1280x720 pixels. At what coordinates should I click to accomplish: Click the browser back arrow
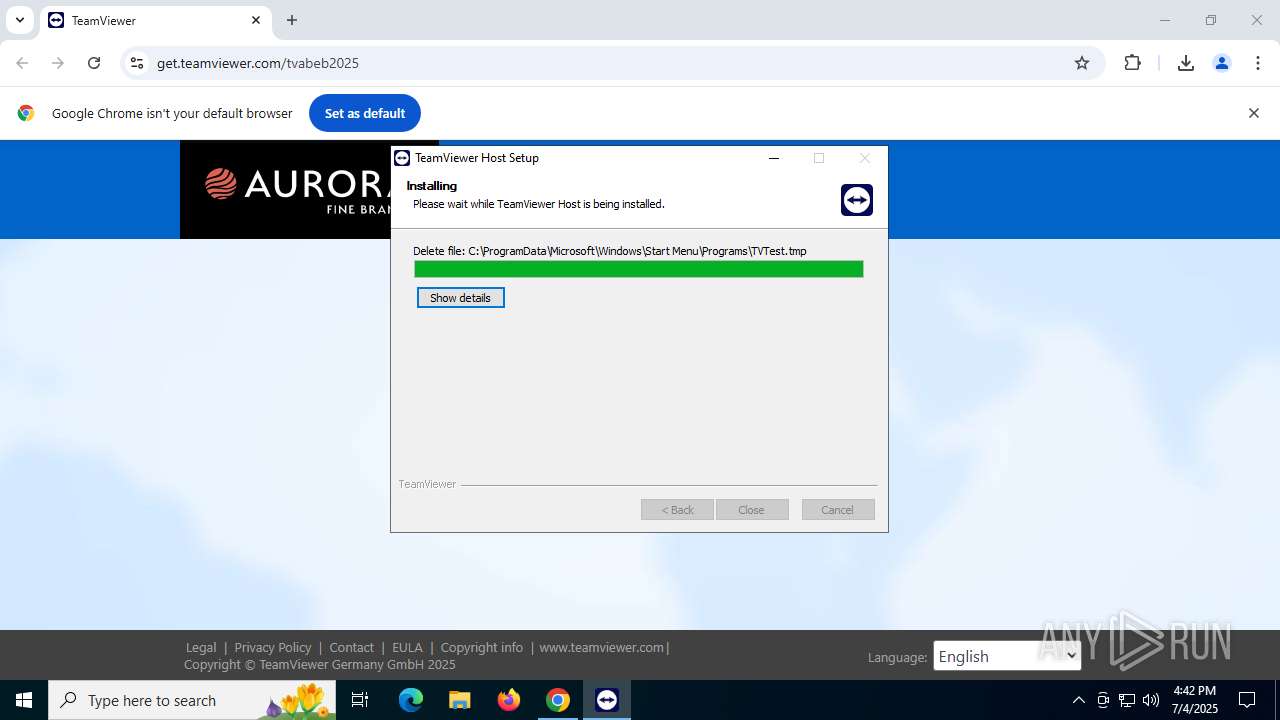[x=22, y=63]
